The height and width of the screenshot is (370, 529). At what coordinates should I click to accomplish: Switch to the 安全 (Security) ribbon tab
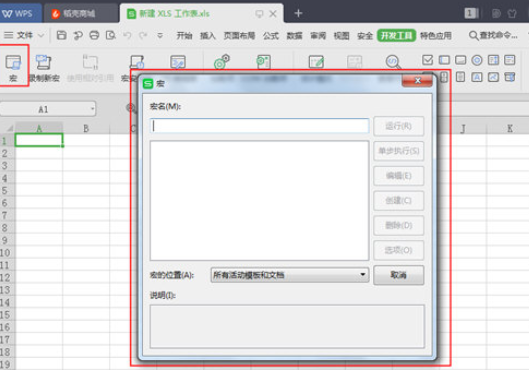click(x=365, y=35)
